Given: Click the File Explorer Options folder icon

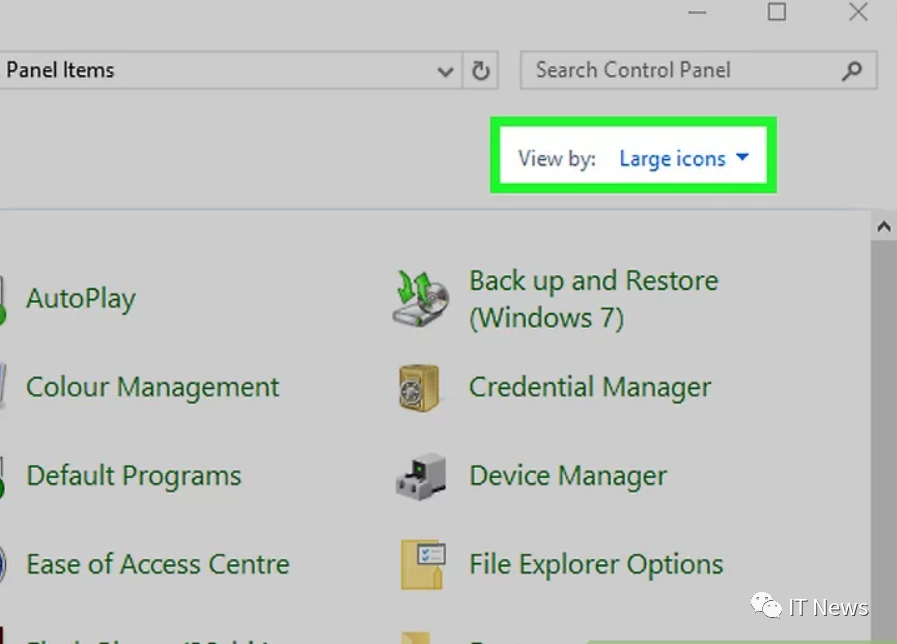Looking at the screenshot, I should [x=421, y=564].
